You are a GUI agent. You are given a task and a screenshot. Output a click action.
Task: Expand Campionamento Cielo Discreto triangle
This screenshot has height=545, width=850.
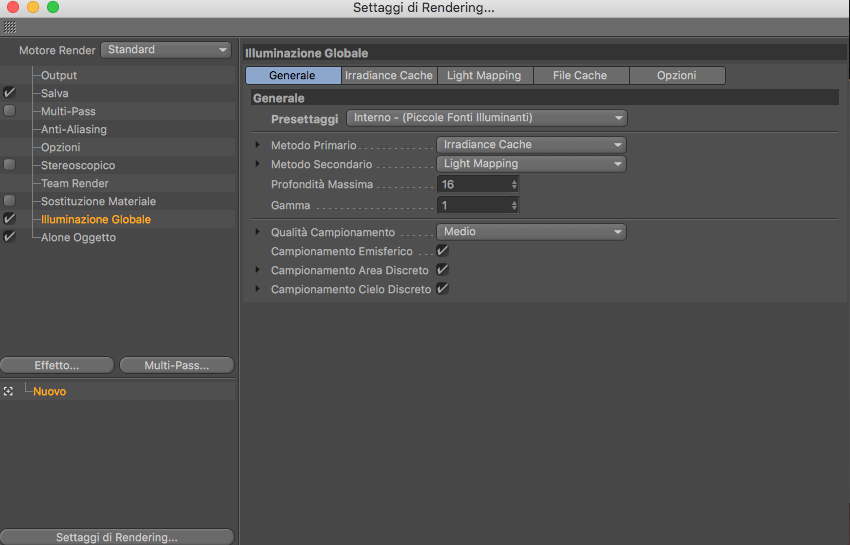click(x=257, y=289)
